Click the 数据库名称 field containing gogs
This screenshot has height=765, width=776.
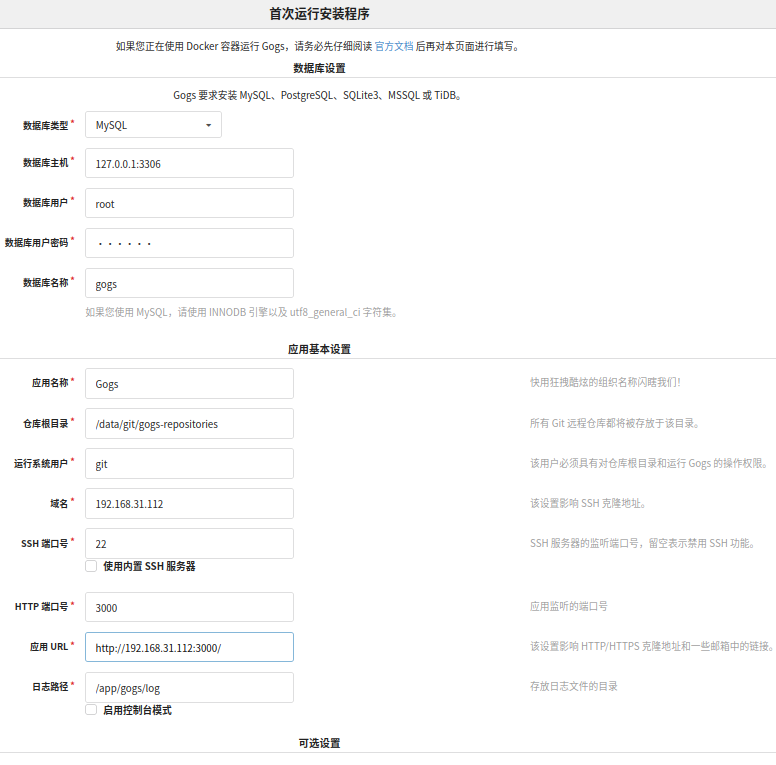[x=190, y=283]
